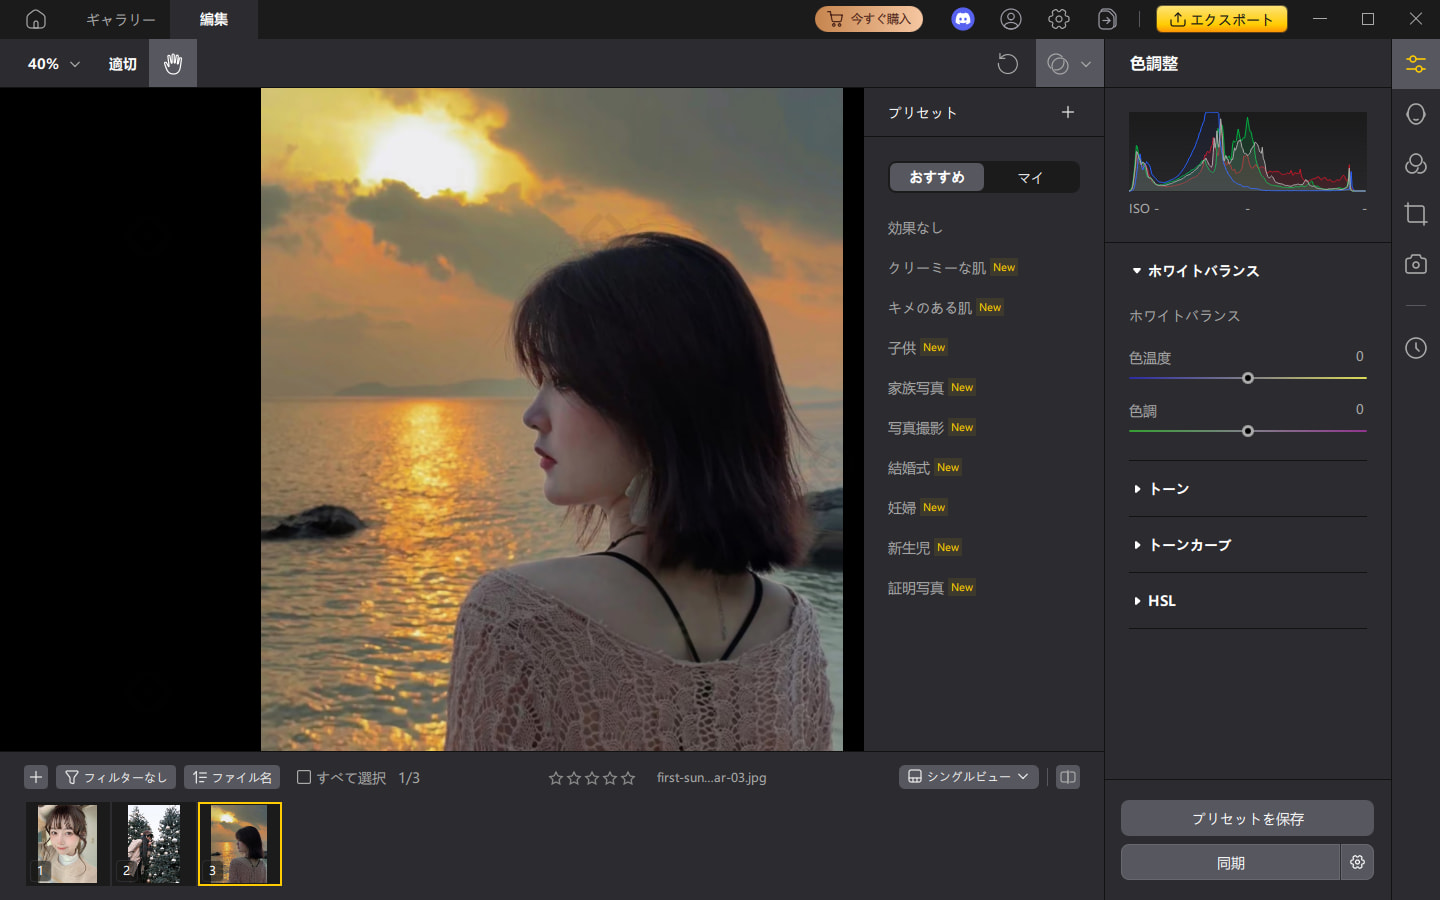Select the color adjustment sliders icon
Screen dimensions: 1440x900
[x=1416, y=63]
